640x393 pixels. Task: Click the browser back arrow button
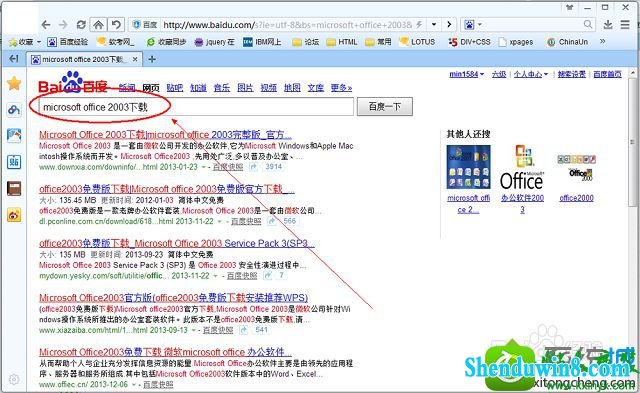pyautogui.click(x=46, y=25)
